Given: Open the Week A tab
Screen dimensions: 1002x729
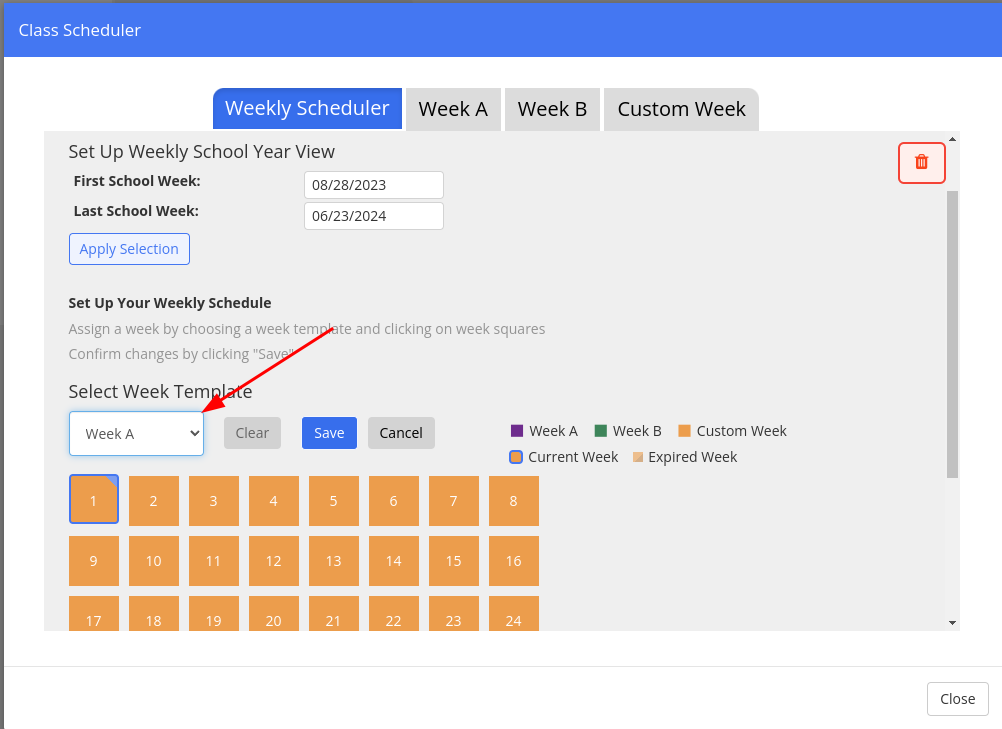Looking at the screenshot, I should (x=453, y=109).
